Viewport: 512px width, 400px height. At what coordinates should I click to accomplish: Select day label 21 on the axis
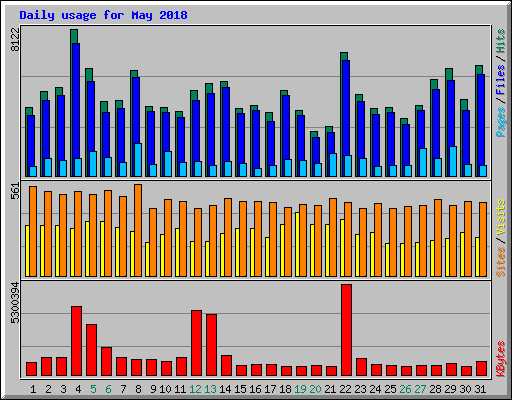coord(330,389)
